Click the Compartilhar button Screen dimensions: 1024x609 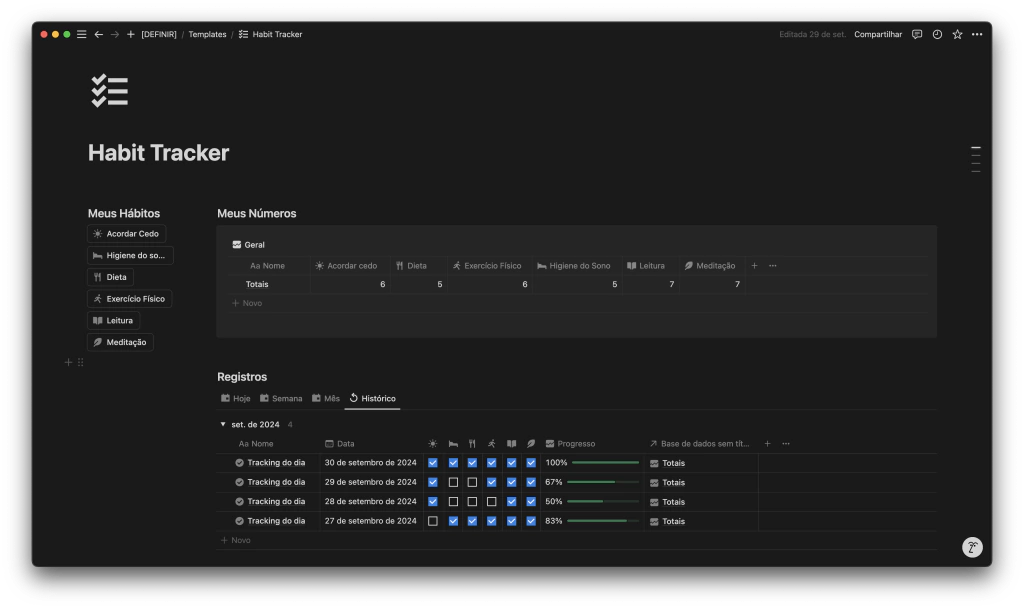coord(877,34)
